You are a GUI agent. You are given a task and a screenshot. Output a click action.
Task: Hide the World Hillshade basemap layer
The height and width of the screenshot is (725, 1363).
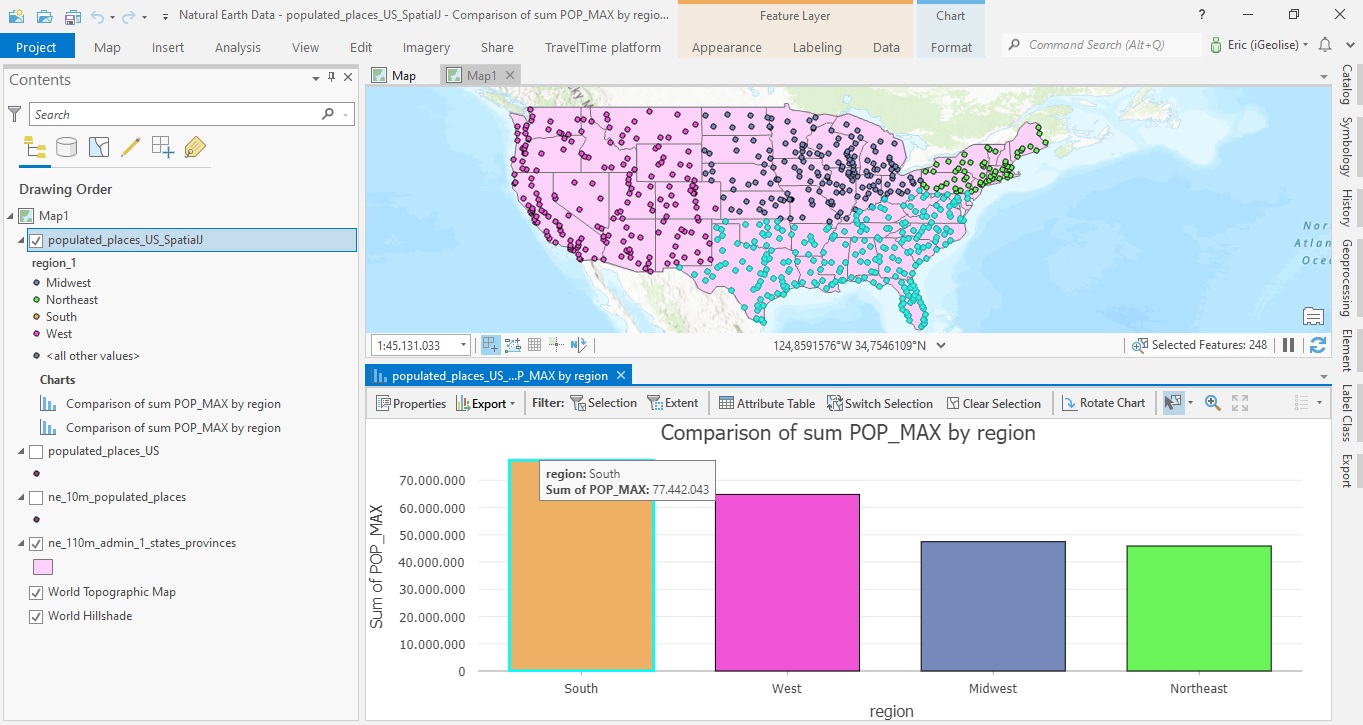click(x=37, y=616)
